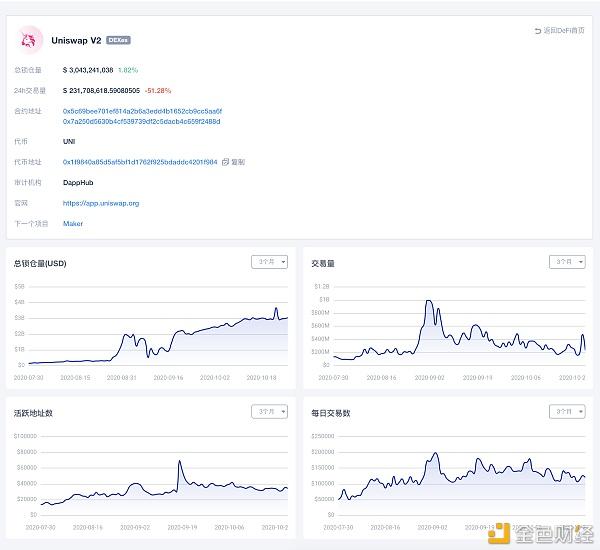Click the back arrow icon beside 返回DeFi首页
The height and width of the screenshot is (550, 600).
pos(538,31)
